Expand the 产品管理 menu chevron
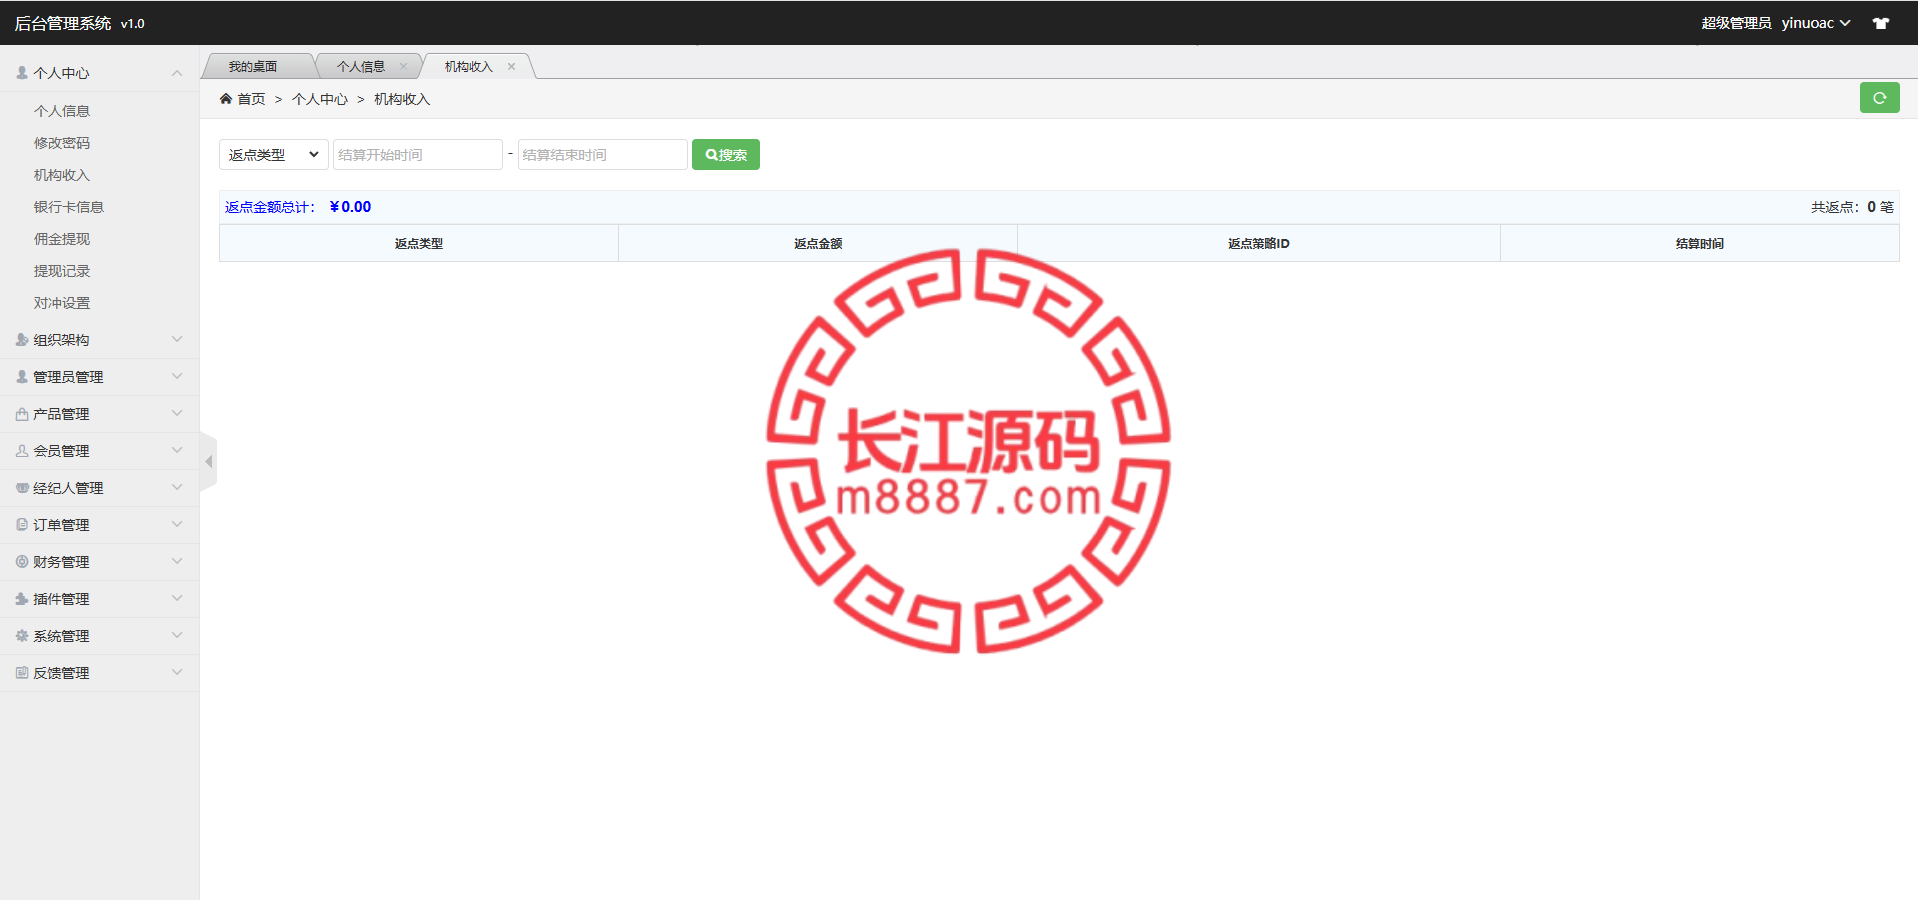This screenshot has width=1918, height=900. click(x=177, y=414)
